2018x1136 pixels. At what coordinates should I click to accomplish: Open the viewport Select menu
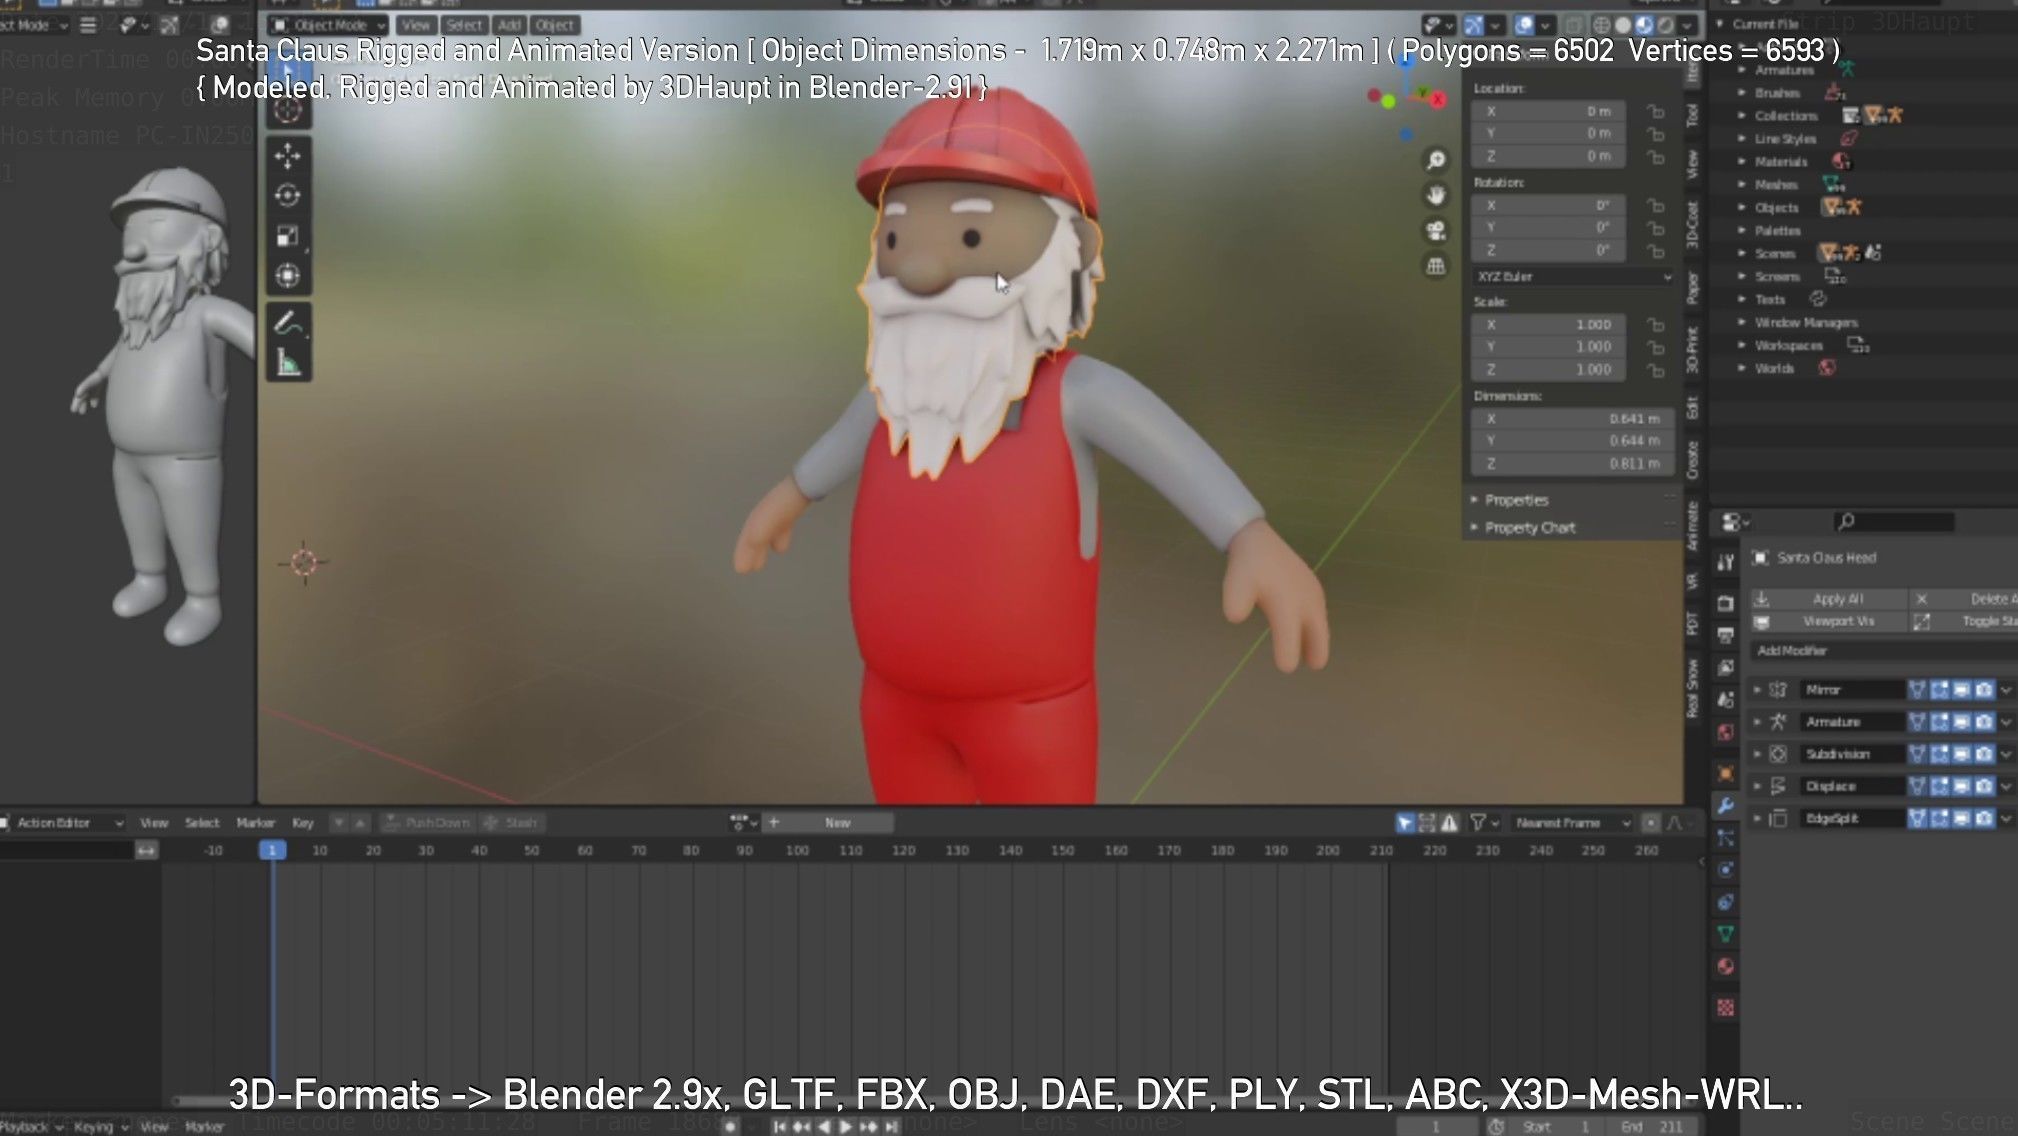pos(464,25)
